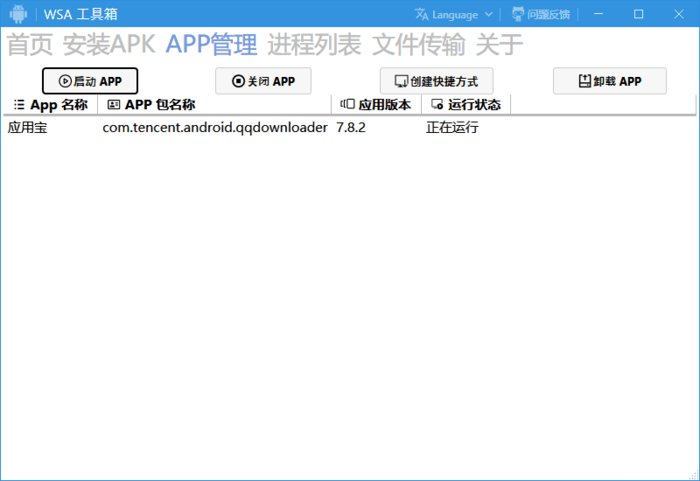Click the 应用版本 column header
The height and width of the screenshot is (481, 700).
pos(375,104)
